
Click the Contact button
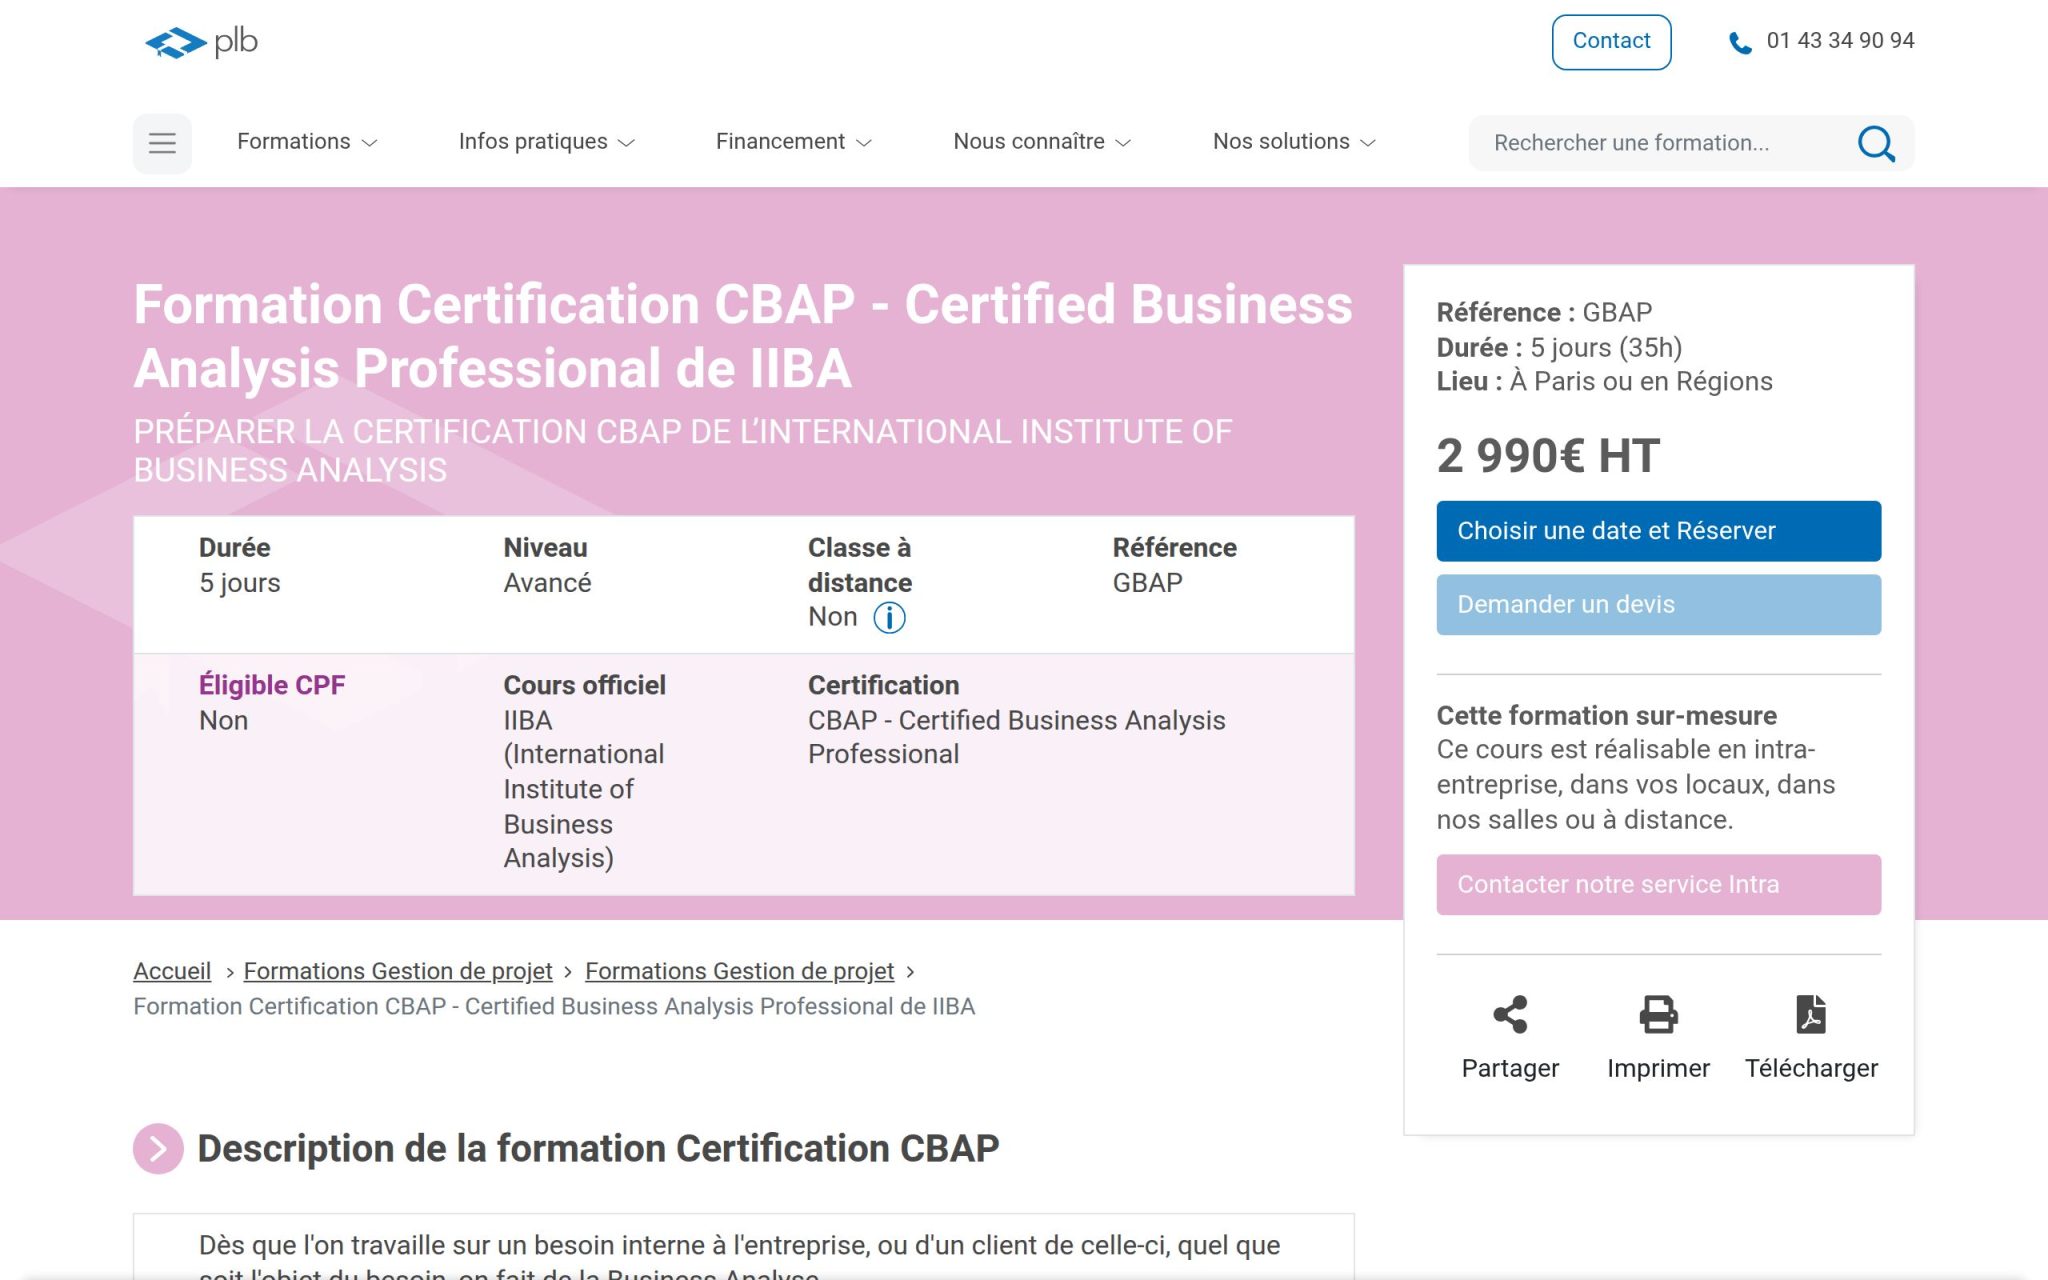(1611, 42)
